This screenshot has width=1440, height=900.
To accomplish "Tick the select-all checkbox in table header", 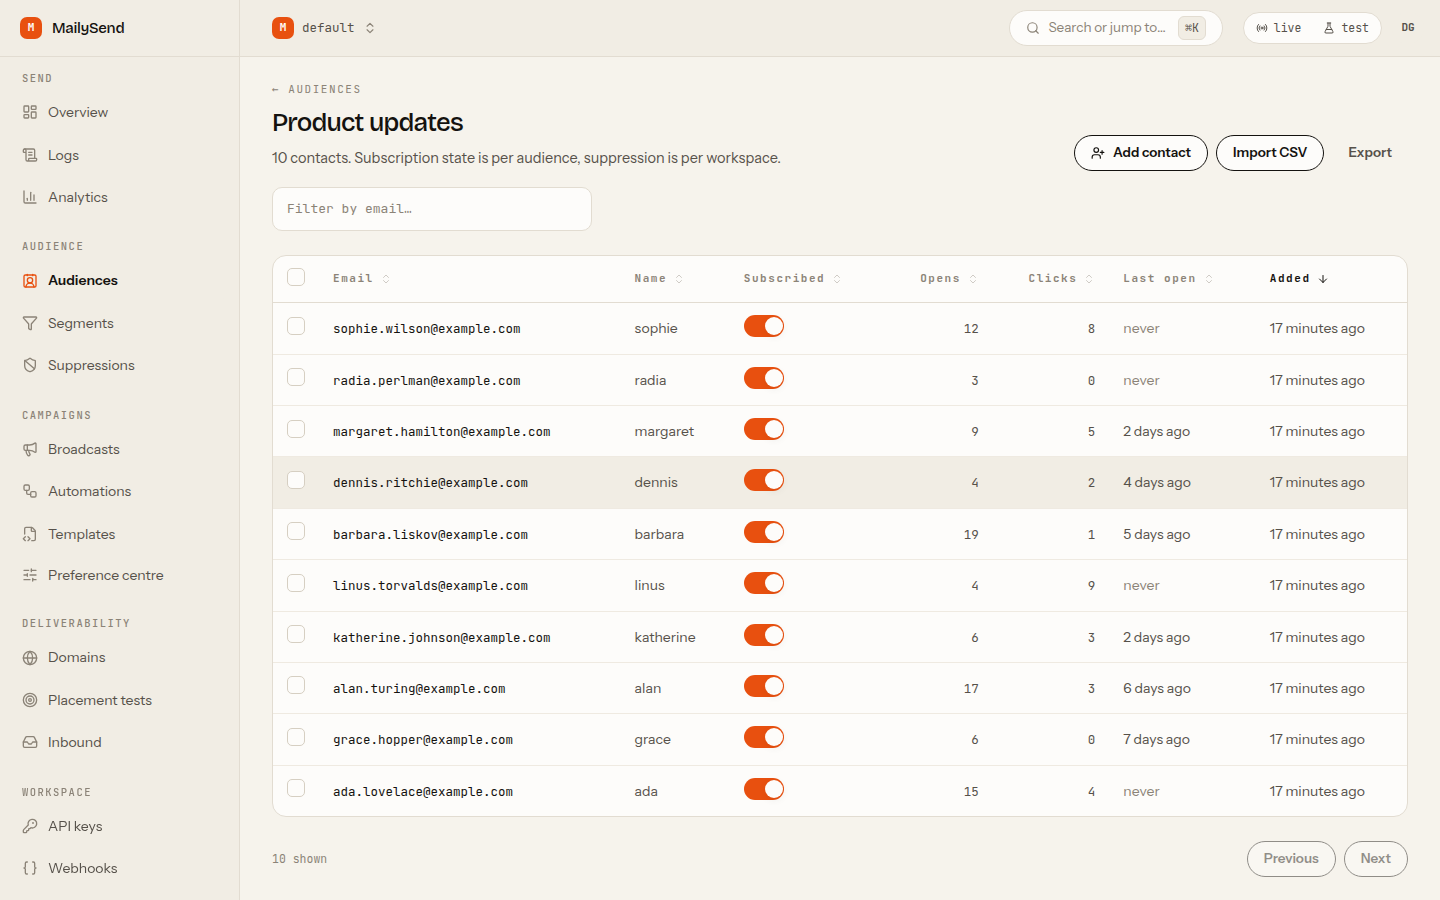I will pyautogui.click(x=296, y=277).
